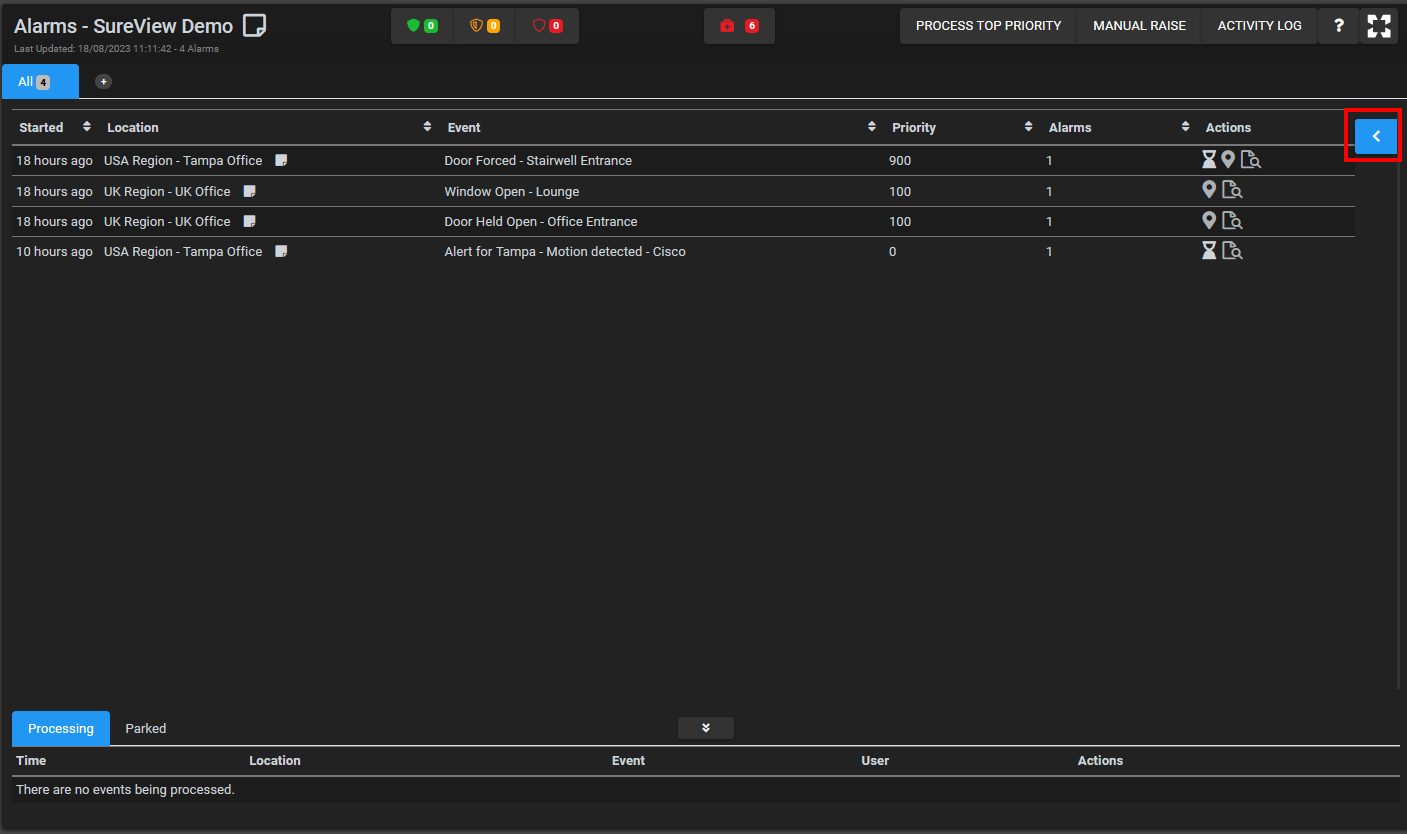
Task: Select the orange shield counter
Action: pos(485,26)
